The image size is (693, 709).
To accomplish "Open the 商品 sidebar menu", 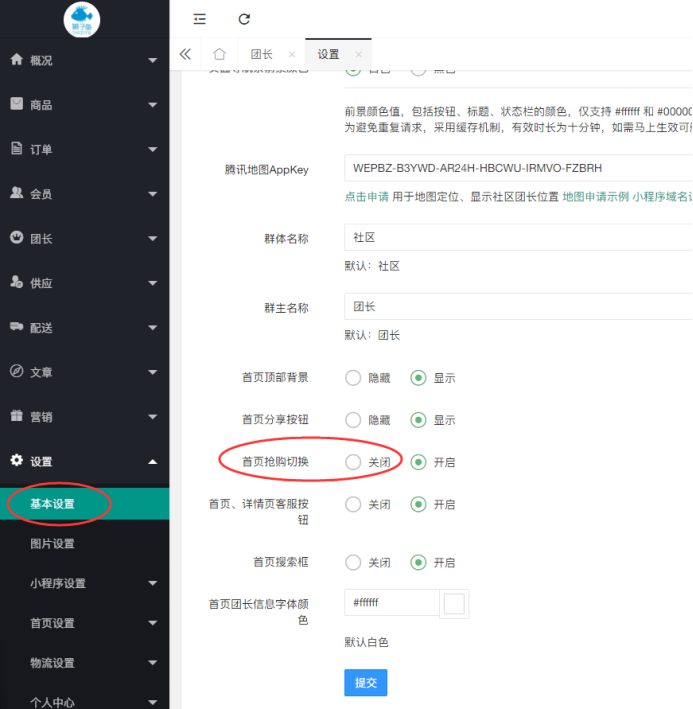I will 84,105.
